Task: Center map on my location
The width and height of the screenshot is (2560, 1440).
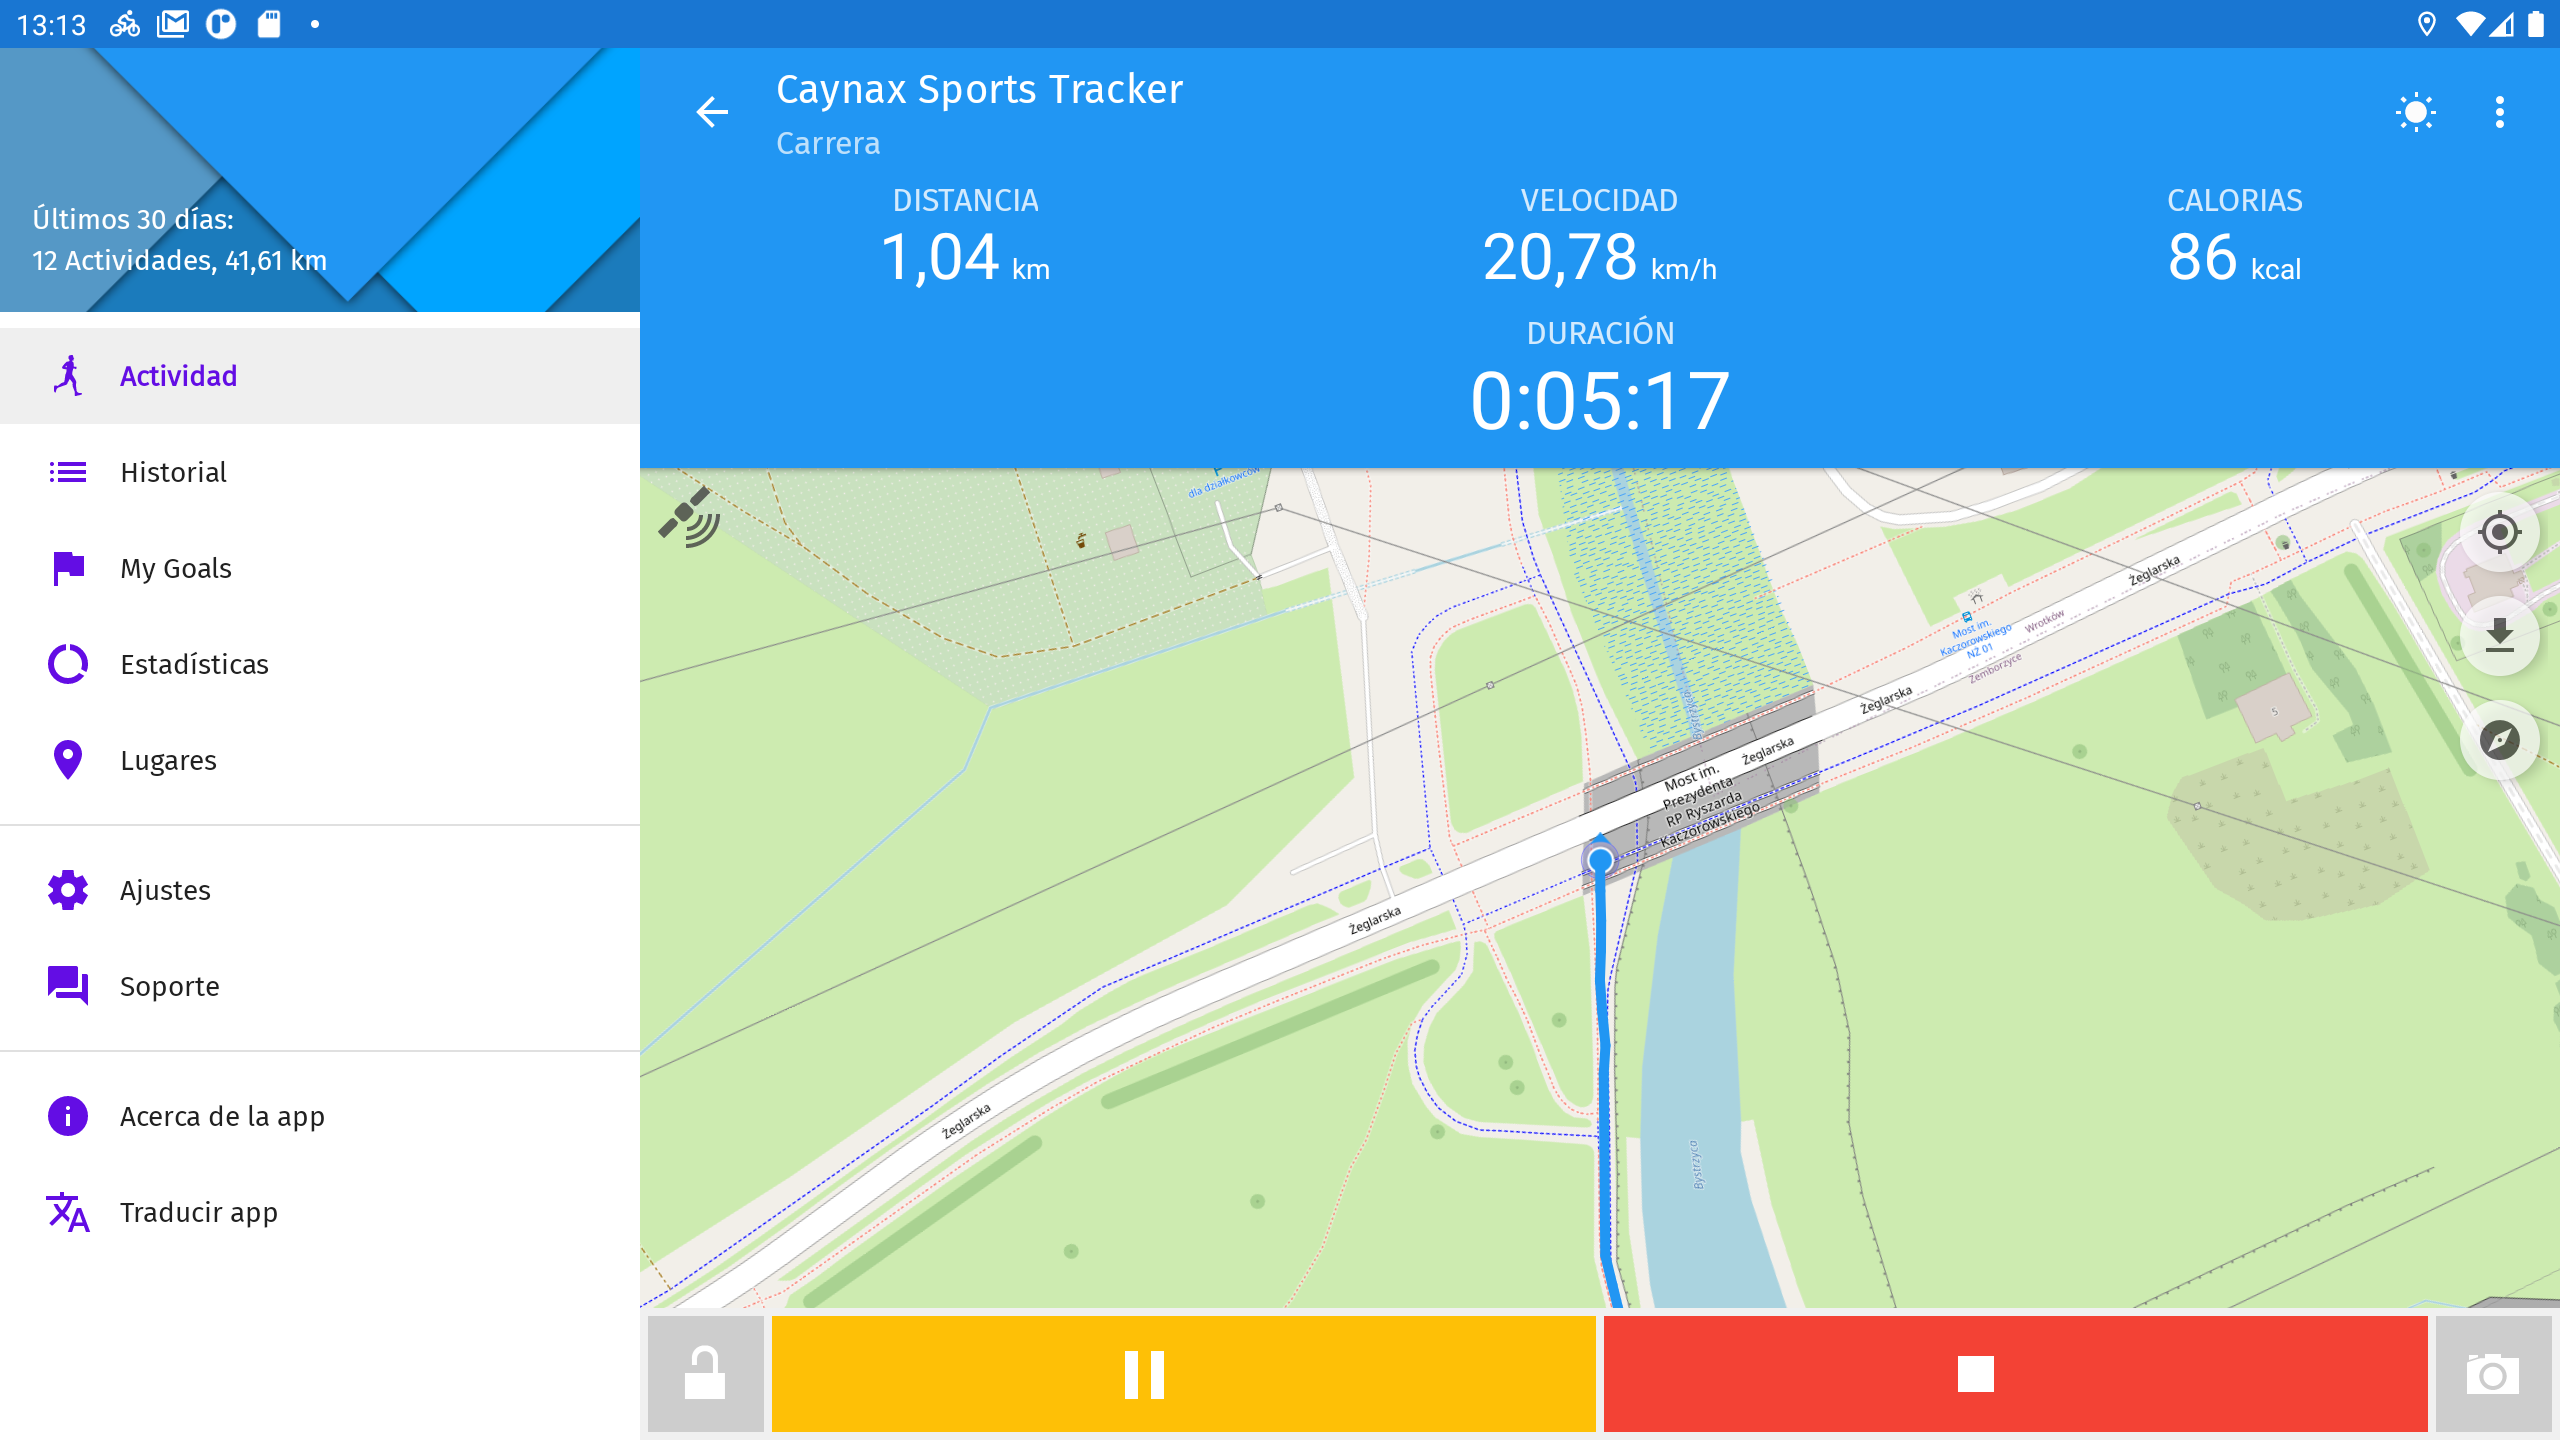Action: pos(2499,532)
